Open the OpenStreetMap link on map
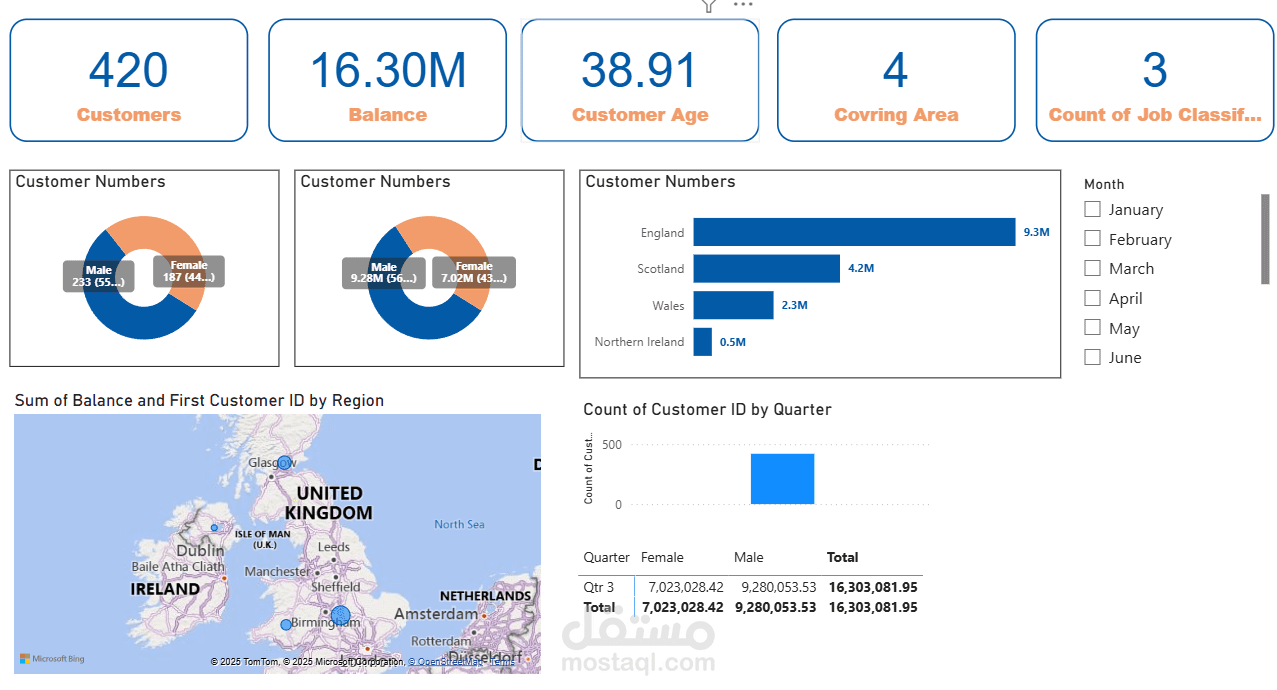Viewport: 1277px width, 690px height. (x=450, y=662)
